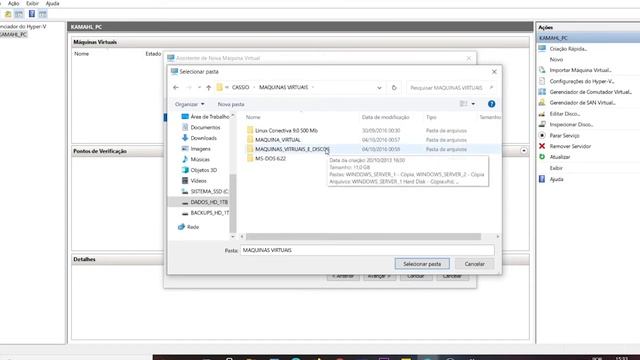This screenshot has width=640, height=360.
Task: Select SISTEMA_SSD drive in sidebar
Action: click(x=209, y=191)
